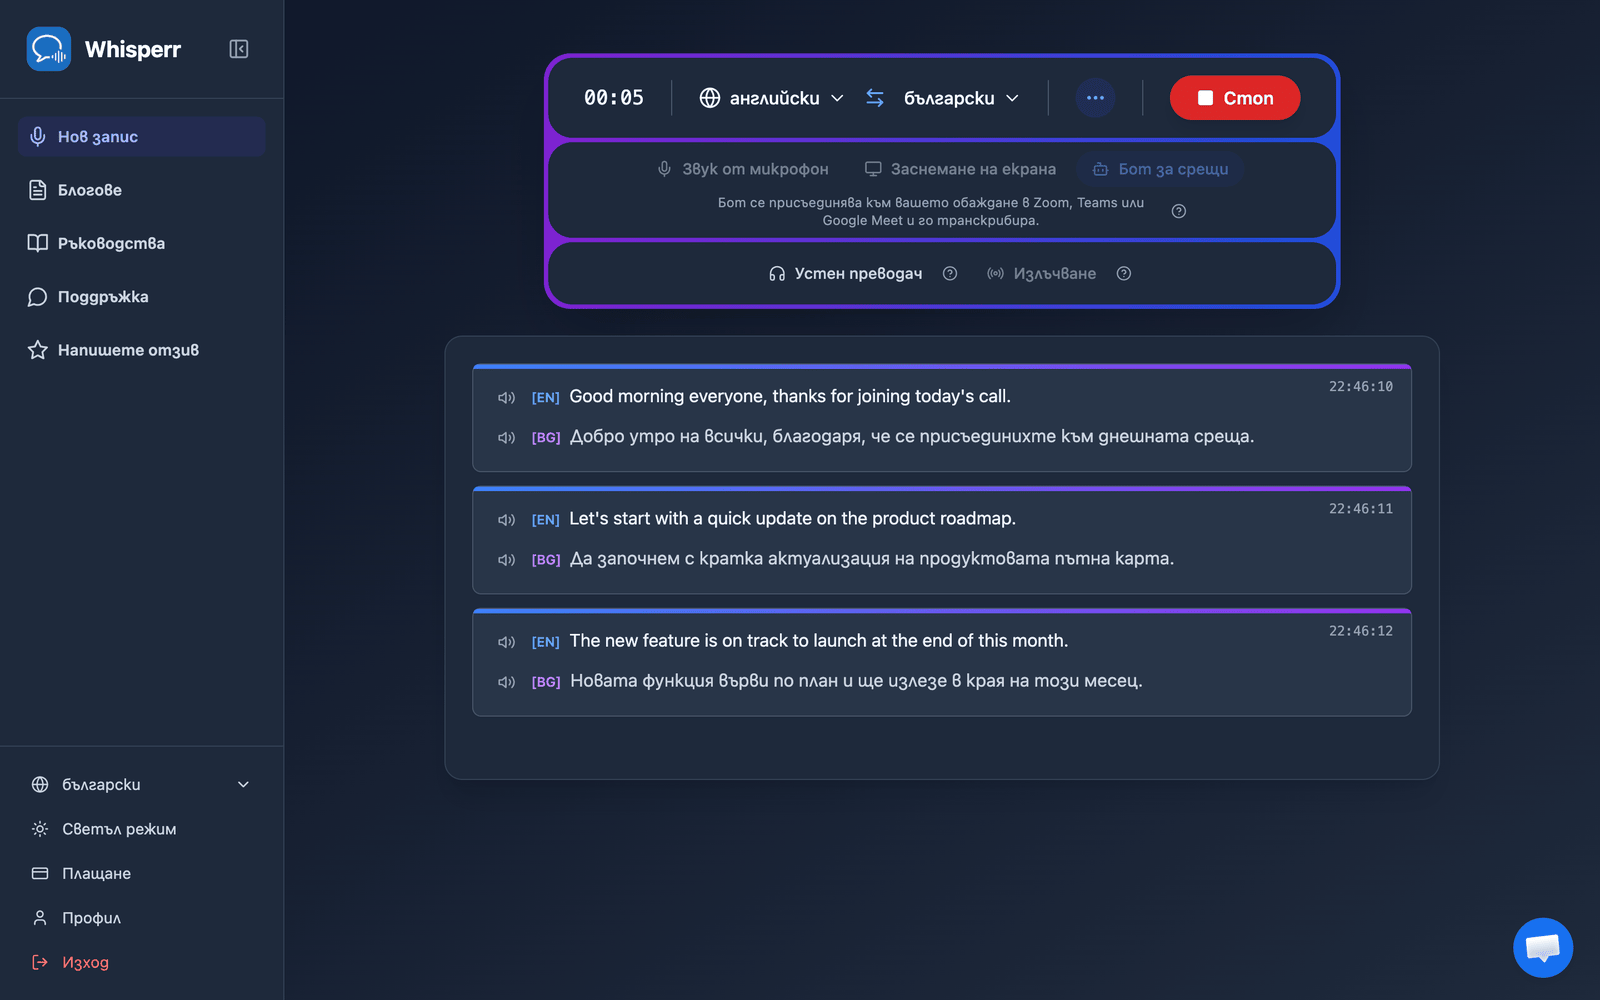Play audio of "Новата функция върви" line

[507, 682]
